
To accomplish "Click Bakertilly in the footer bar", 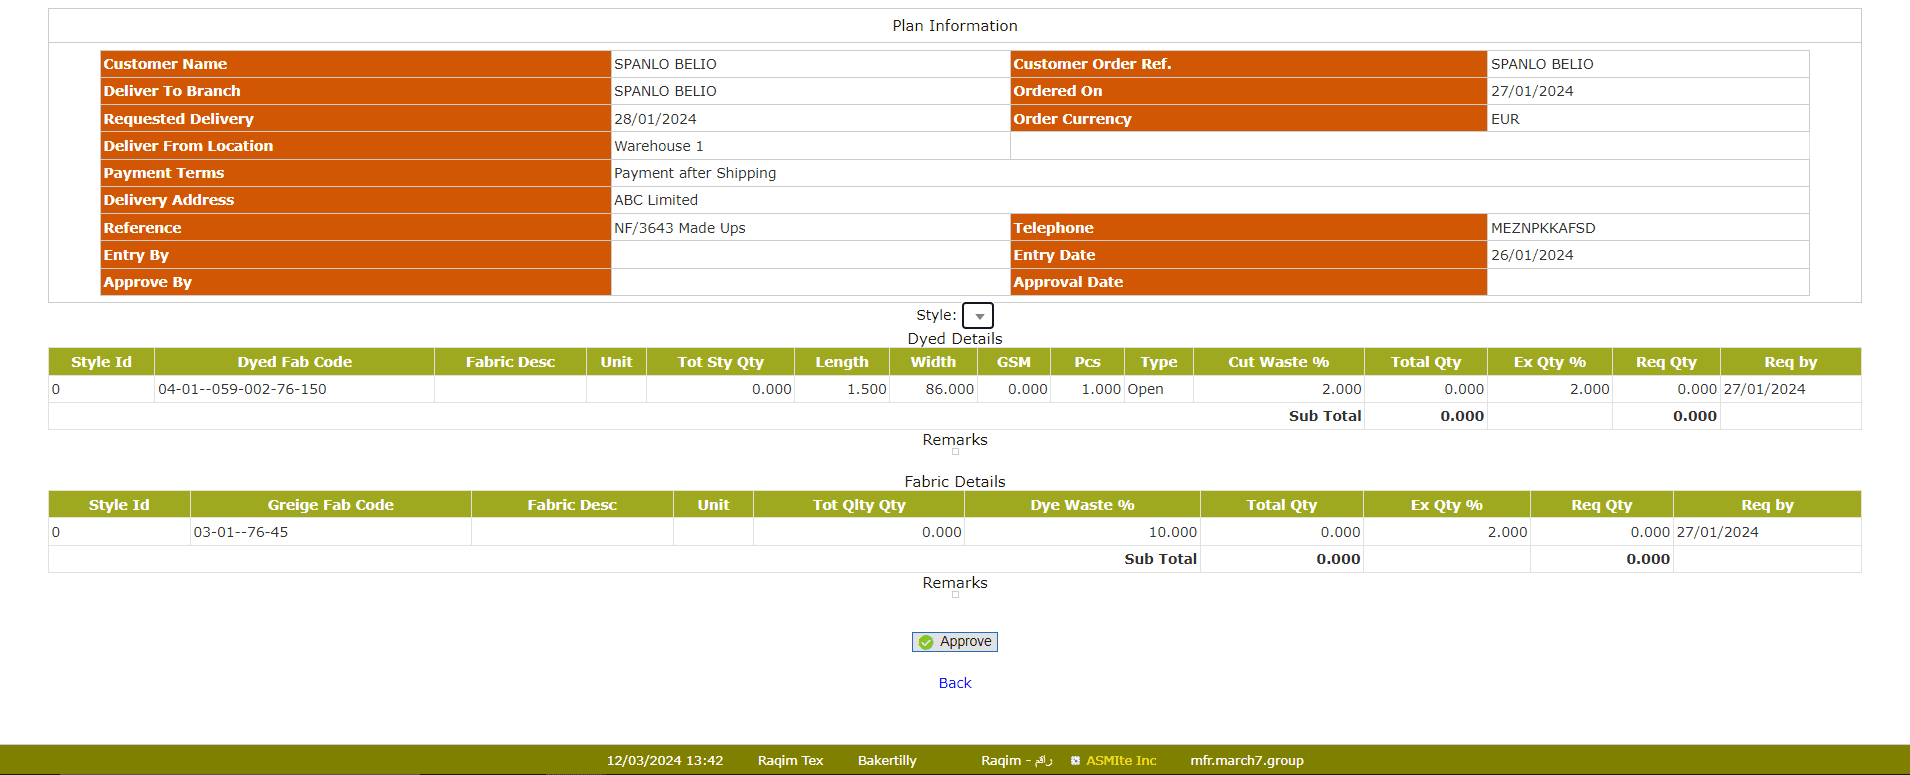I will click(887, 760).
